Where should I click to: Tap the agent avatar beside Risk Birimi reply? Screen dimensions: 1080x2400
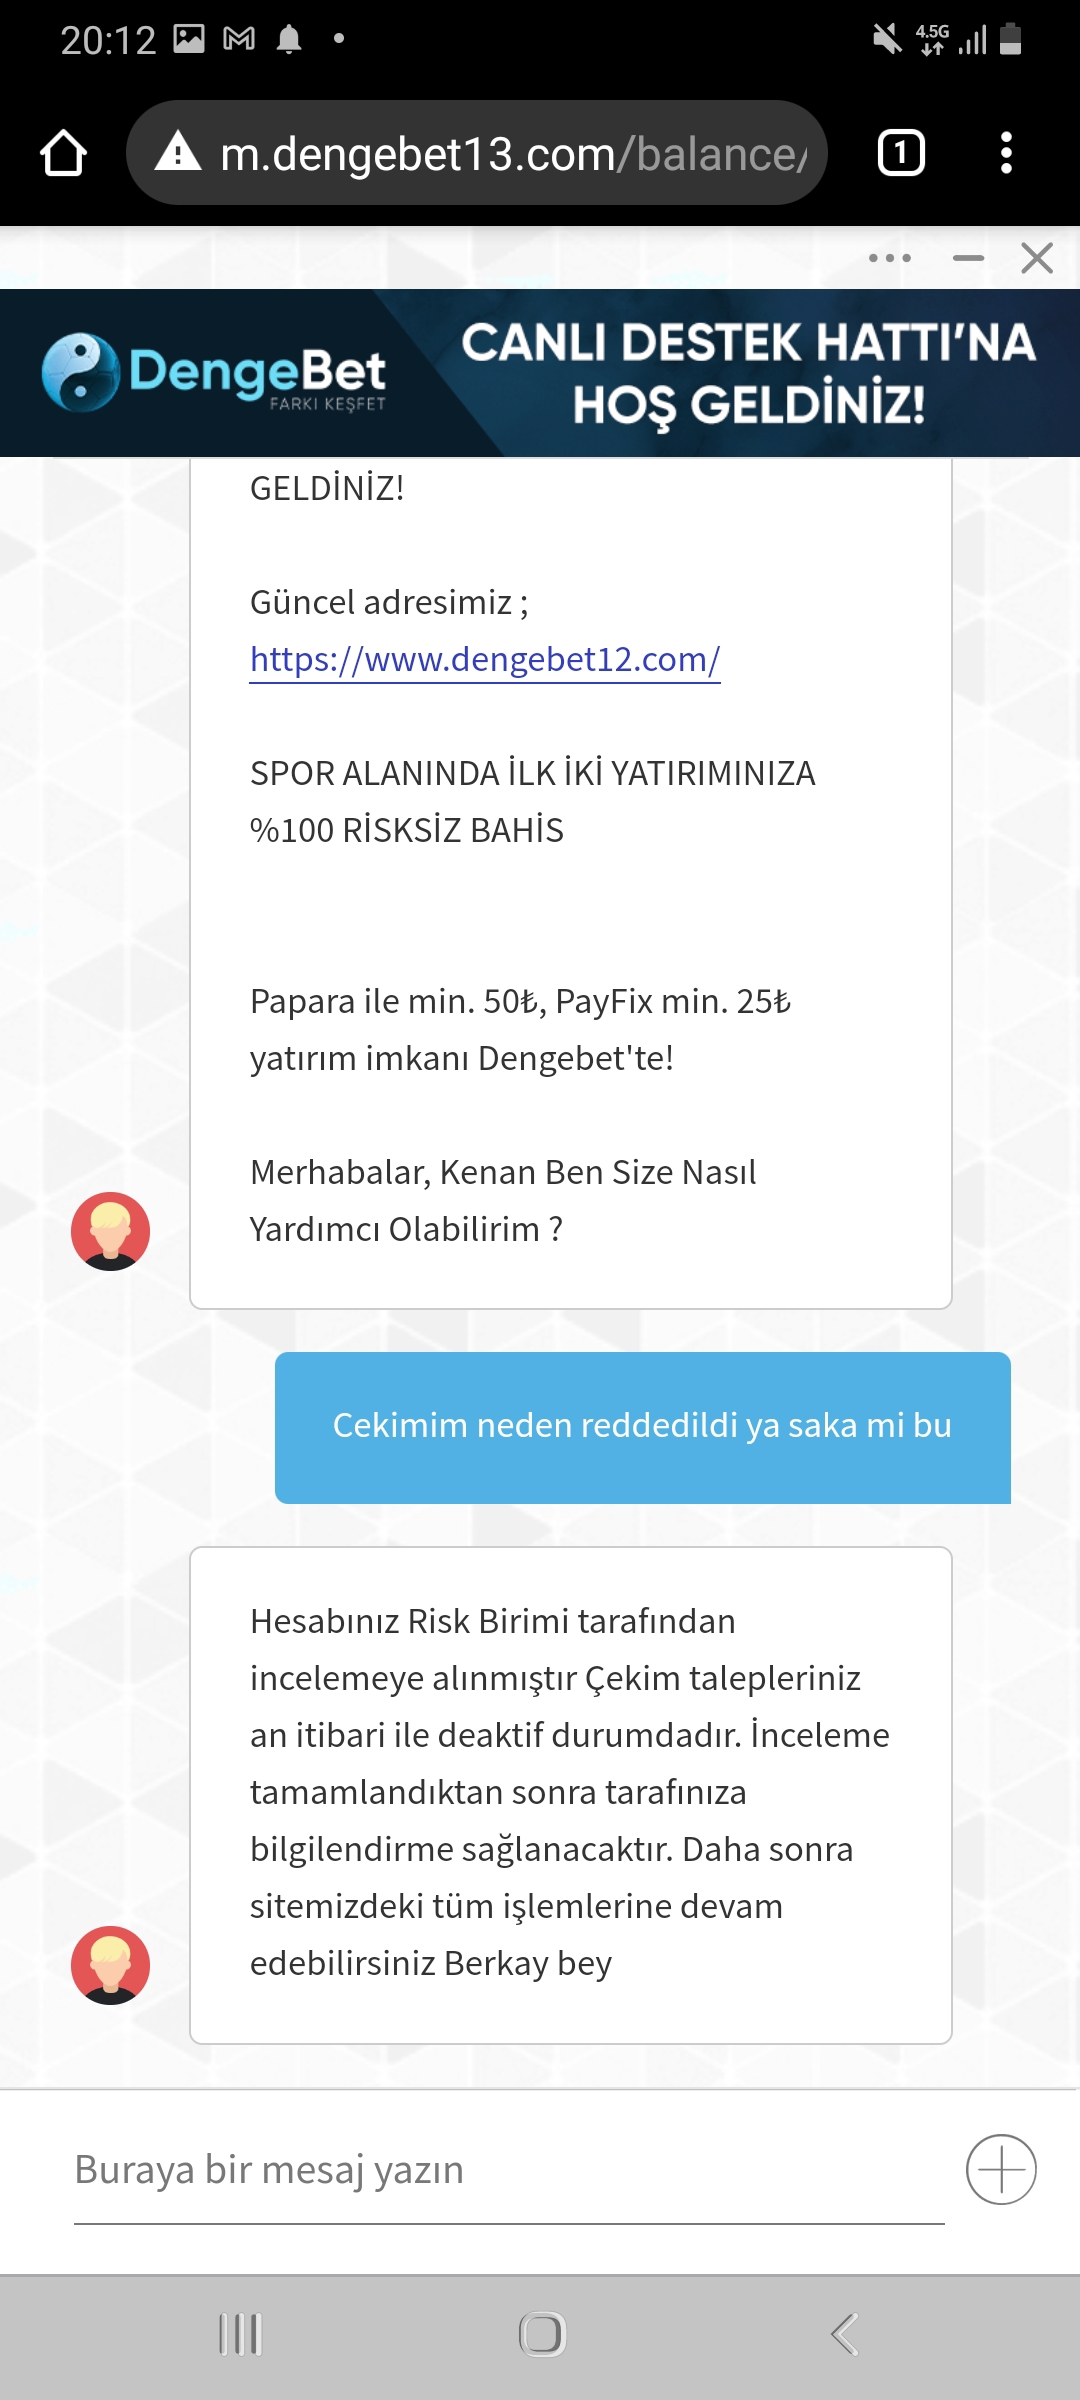[110, 1965]
